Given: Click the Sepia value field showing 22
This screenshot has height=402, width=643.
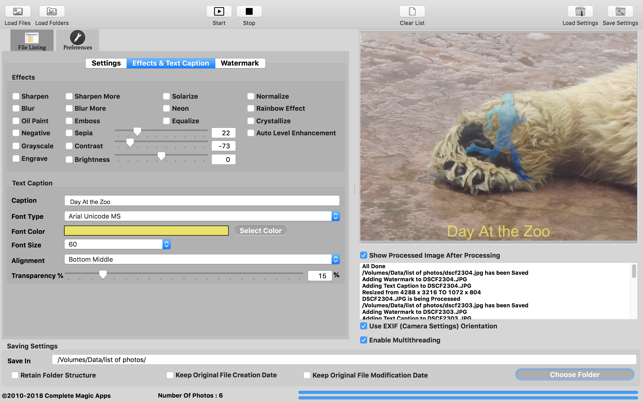Looking at the screenshot, I should 223,133.
